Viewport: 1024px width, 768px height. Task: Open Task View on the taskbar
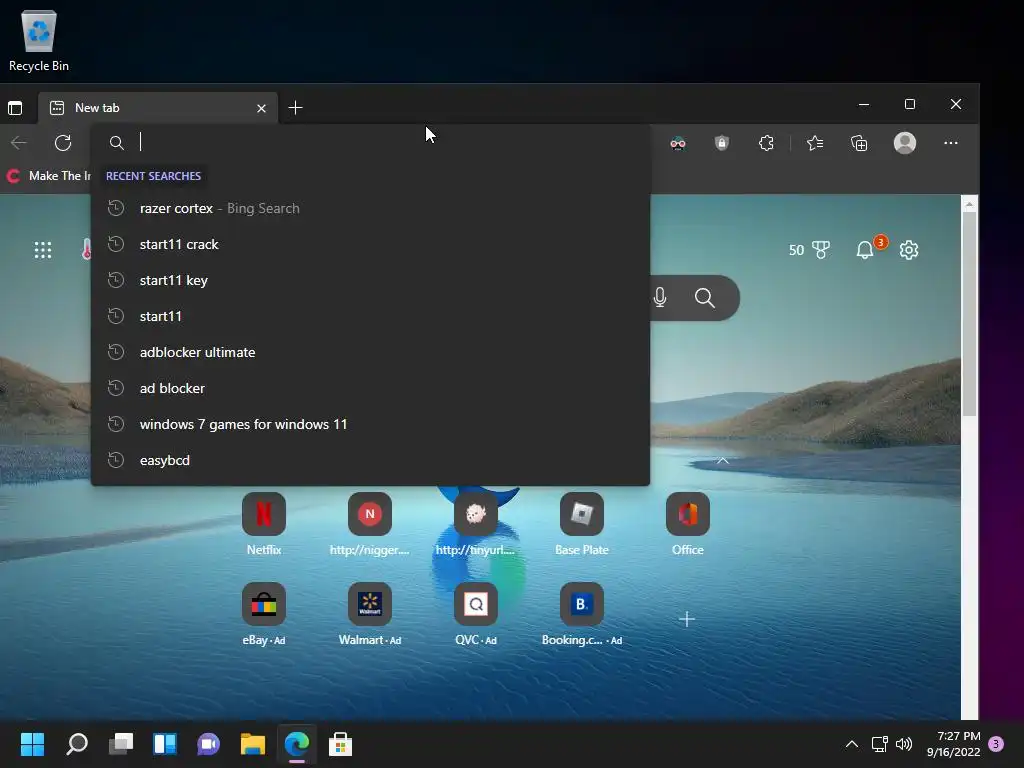pyautogui.click(x=121, y=744)
